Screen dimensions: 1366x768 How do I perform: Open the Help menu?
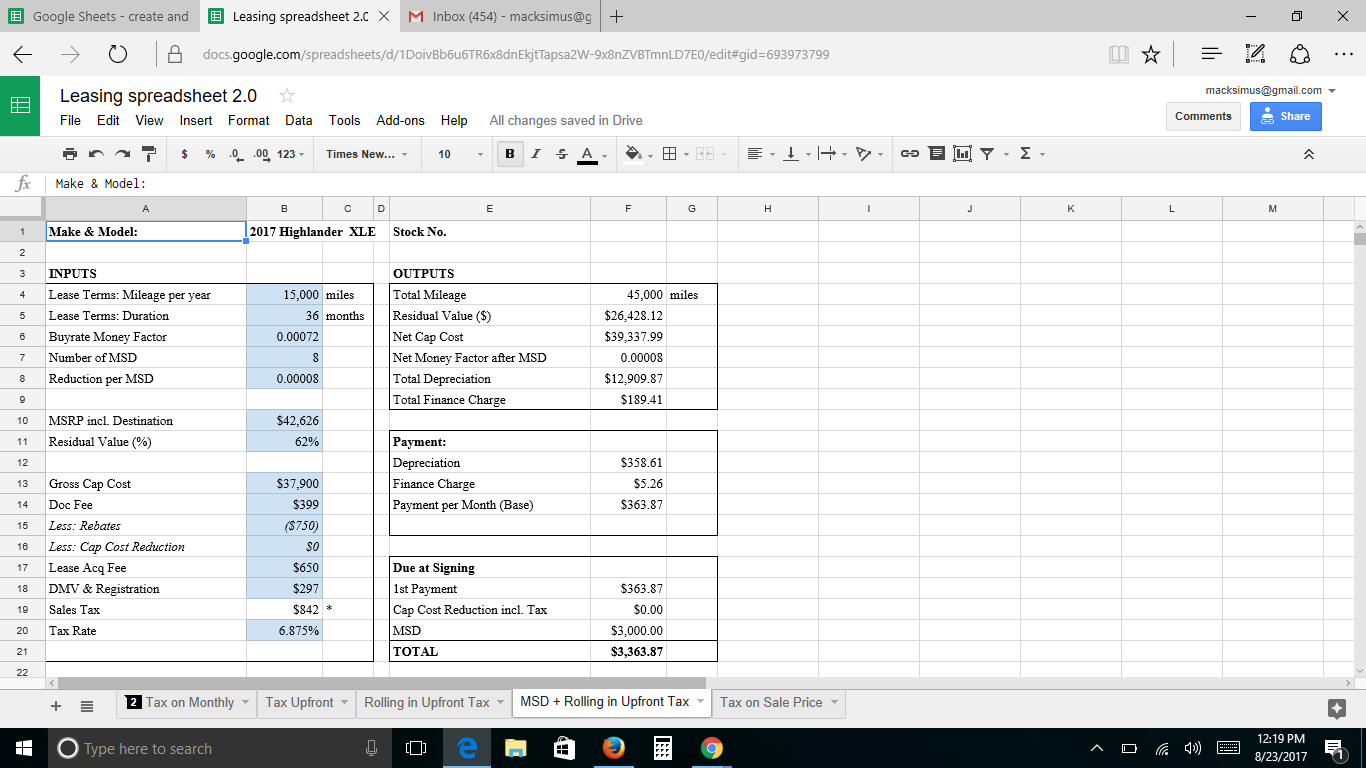click(x=454, y=120)
